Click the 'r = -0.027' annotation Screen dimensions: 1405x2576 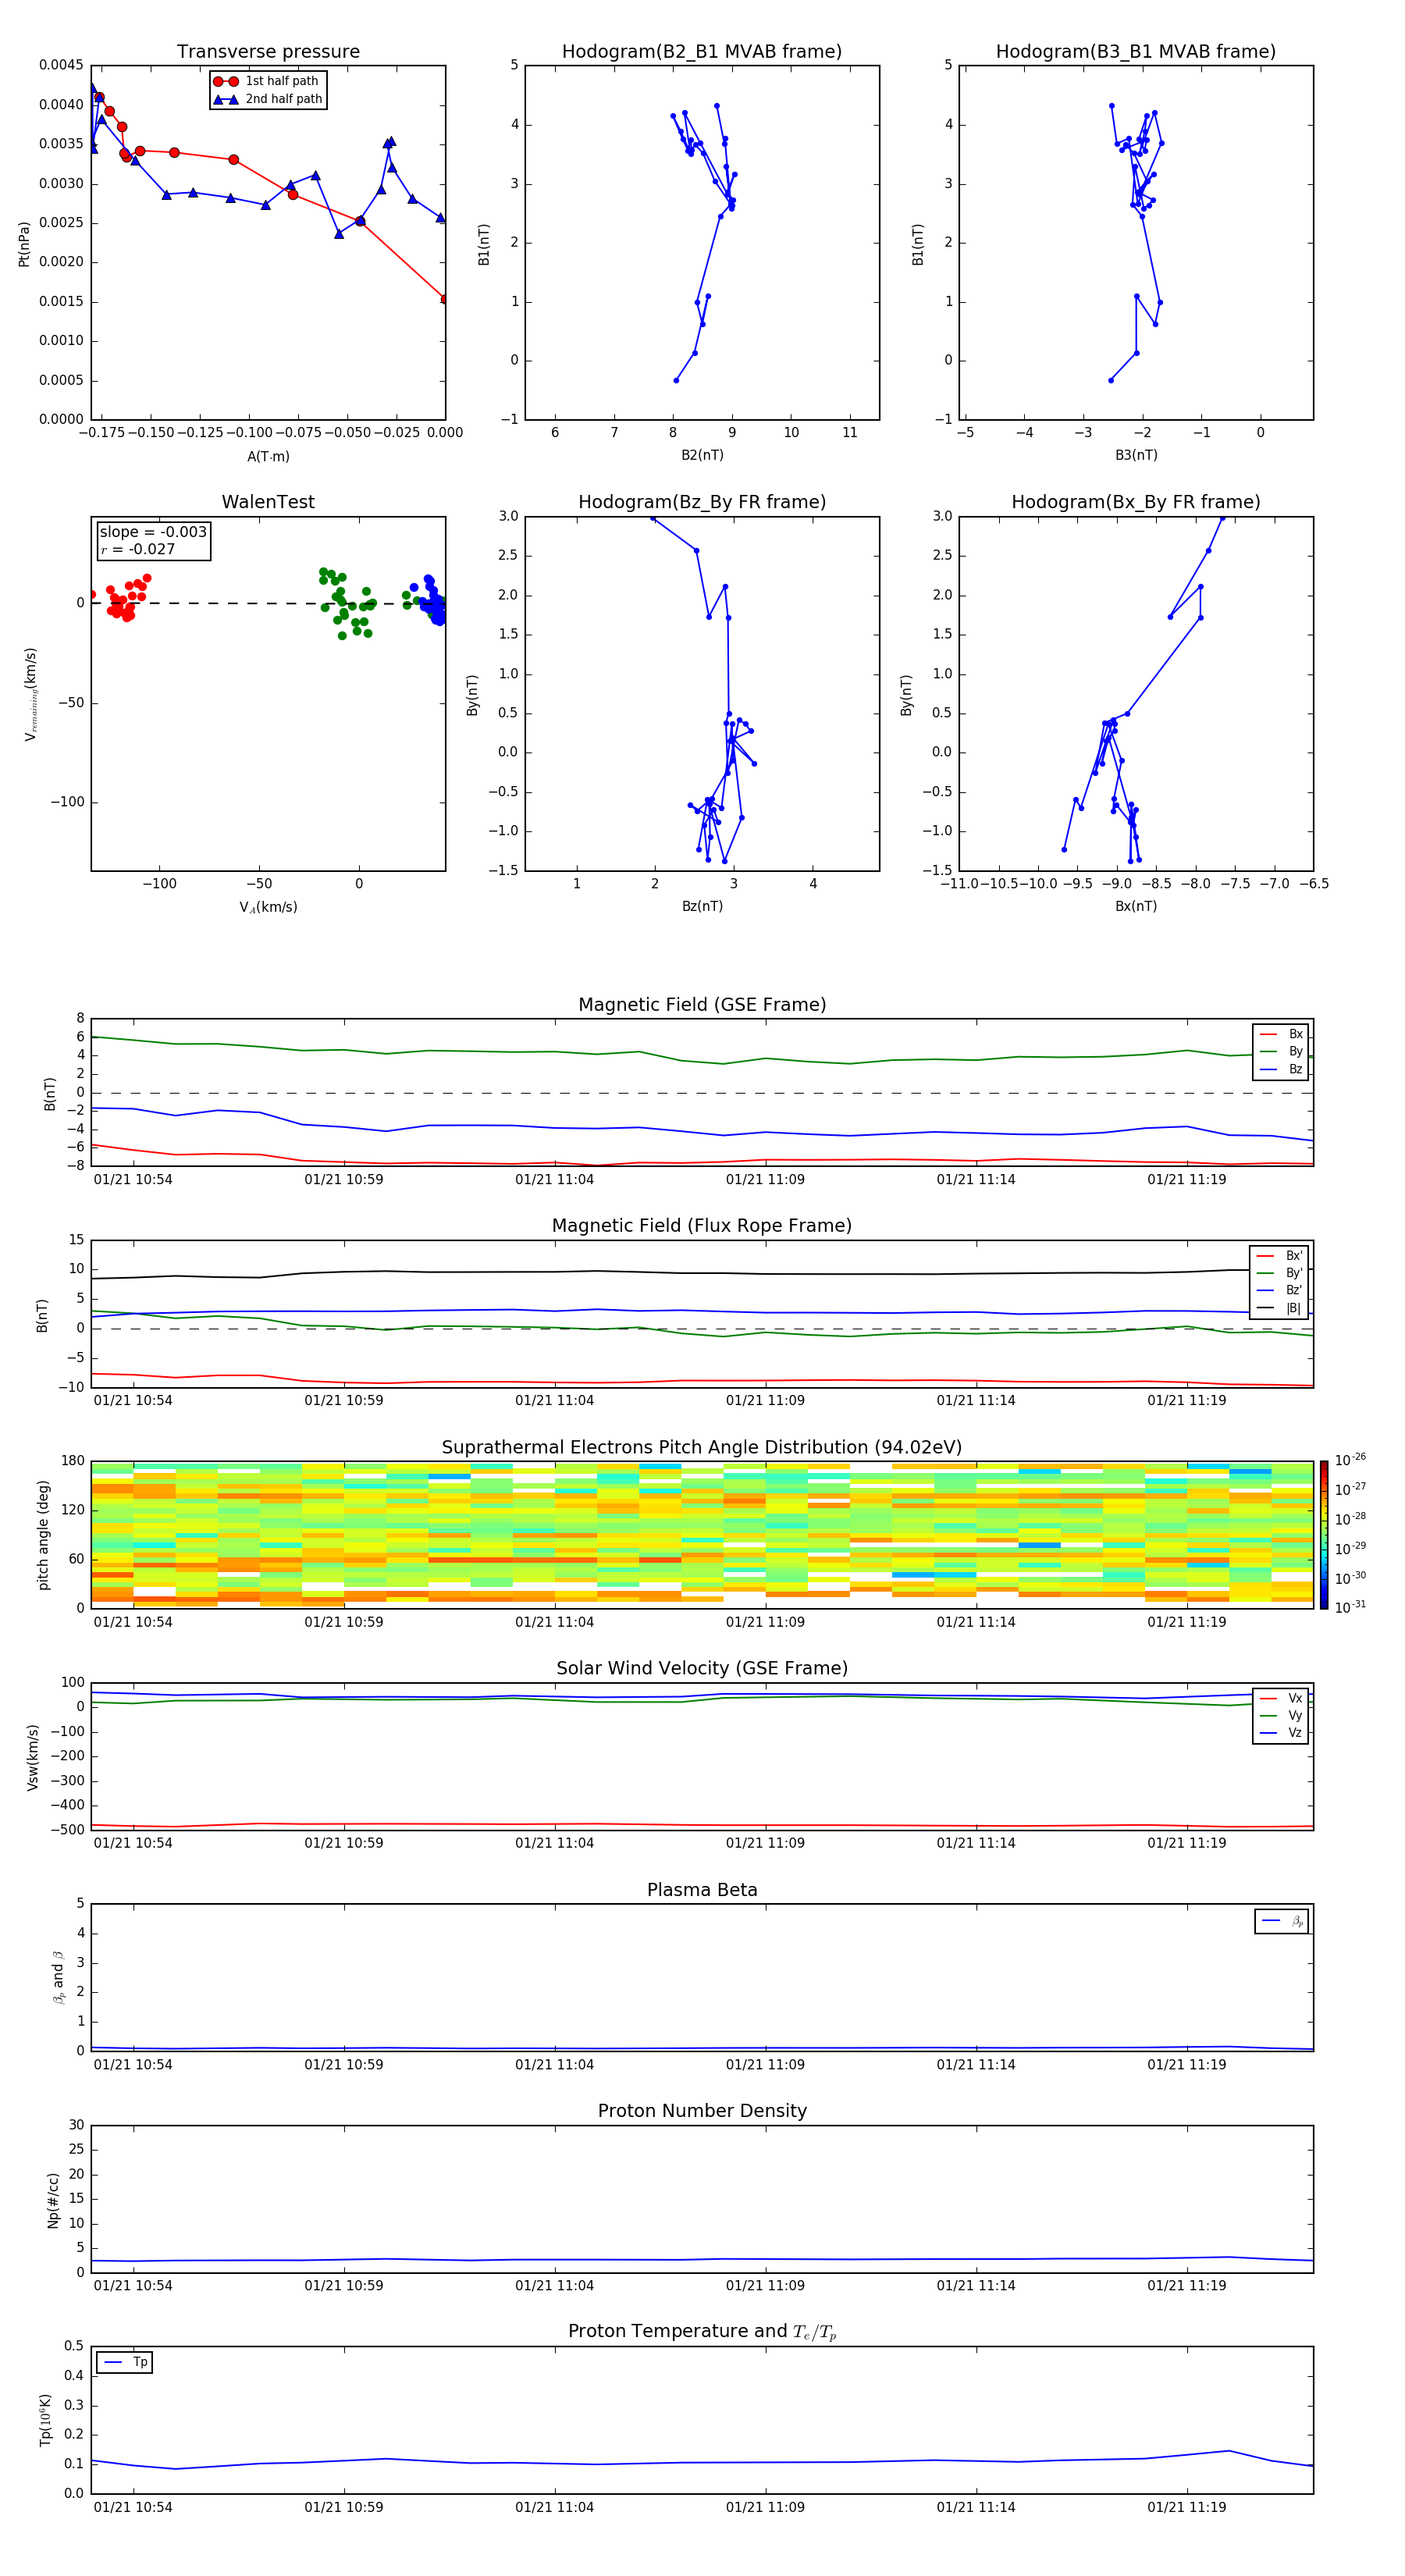(138, 549)
